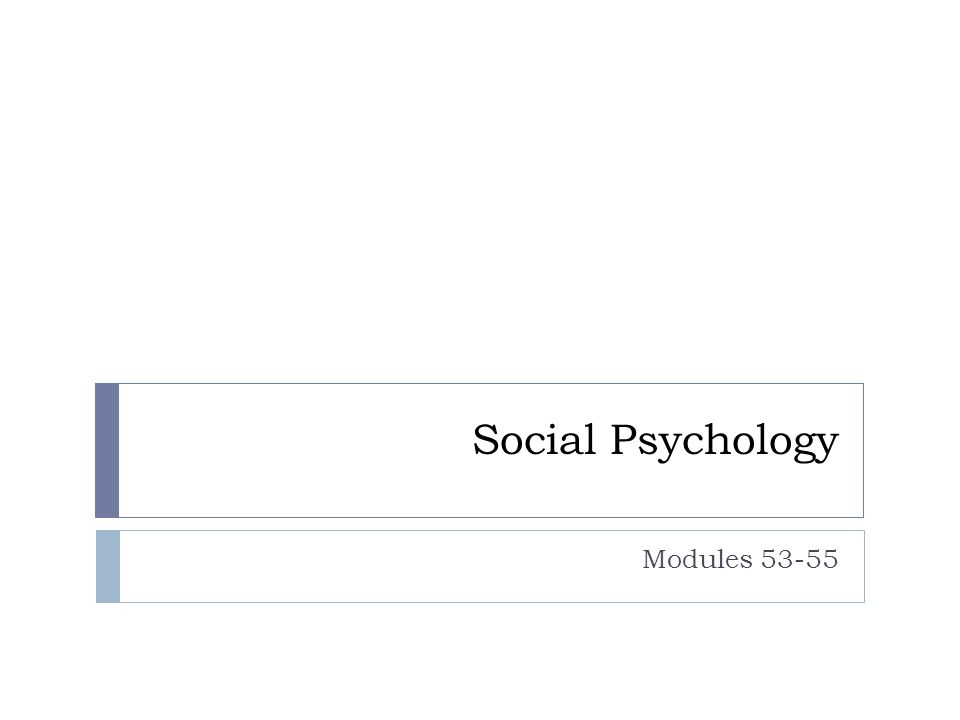Click the word "Modules" in the subtitle
Image resolution: width=960 pixels, height=720 pixels.
tap(697, 559)
